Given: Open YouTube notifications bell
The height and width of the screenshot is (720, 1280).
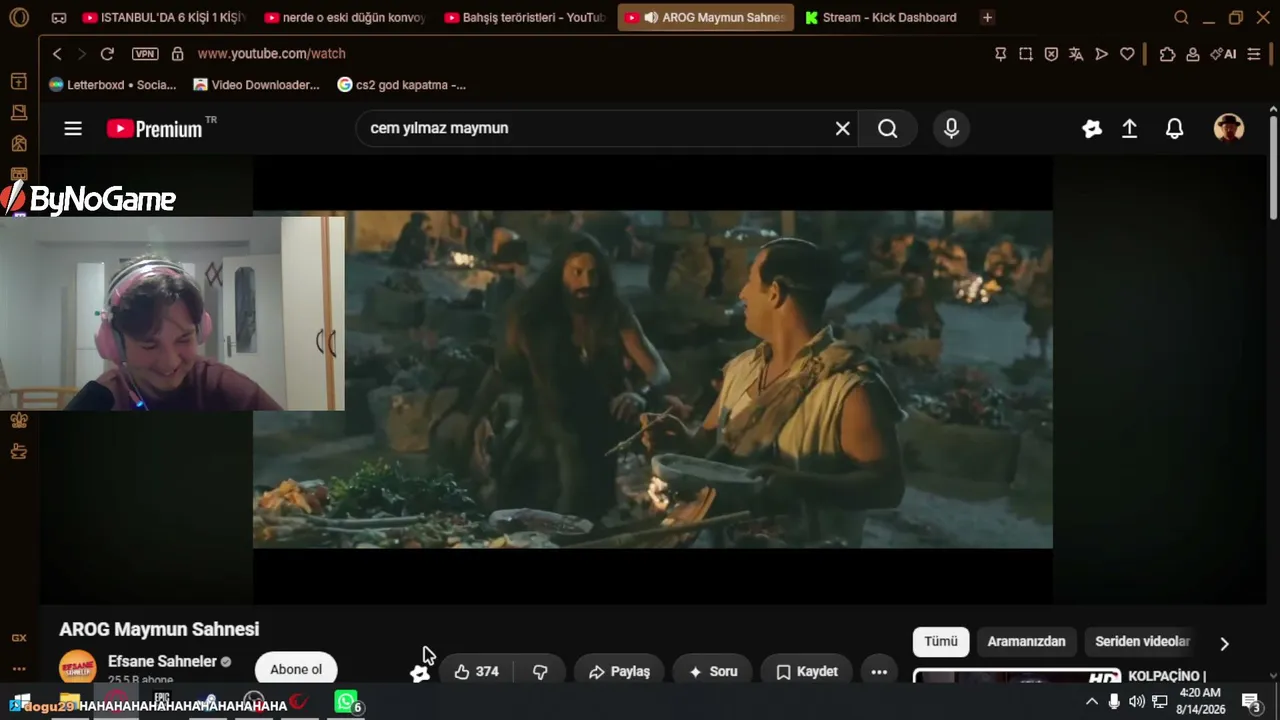Looking at the screenshot, I should point(1175,128).
